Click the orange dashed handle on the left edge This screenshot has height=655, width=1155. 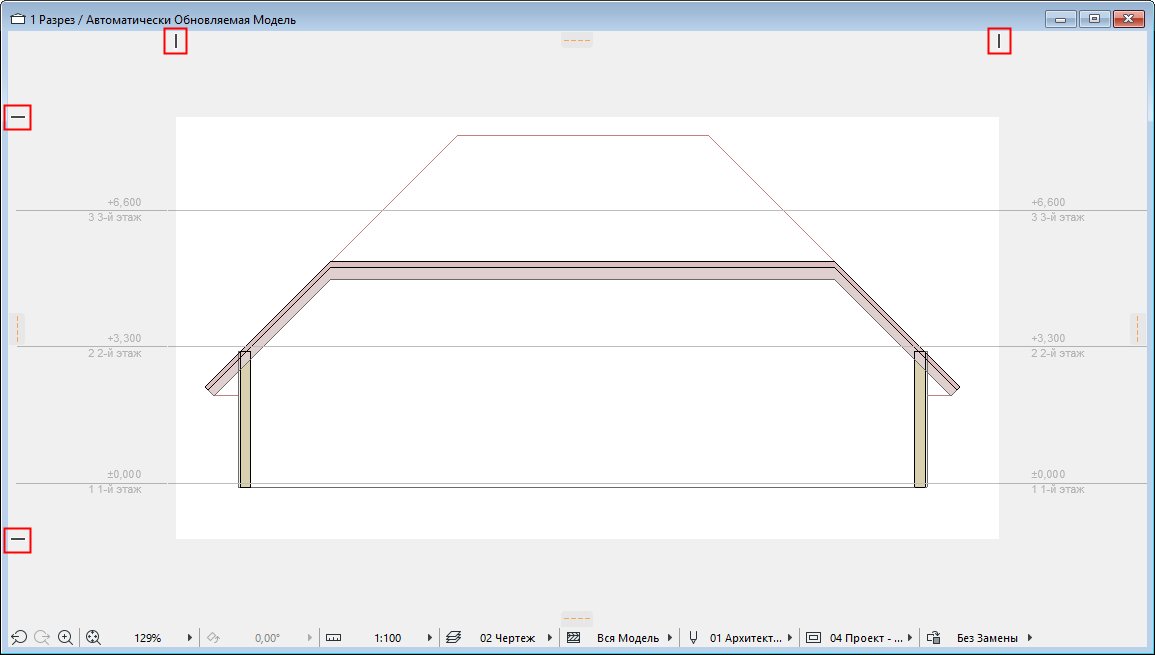coord(17,329)
